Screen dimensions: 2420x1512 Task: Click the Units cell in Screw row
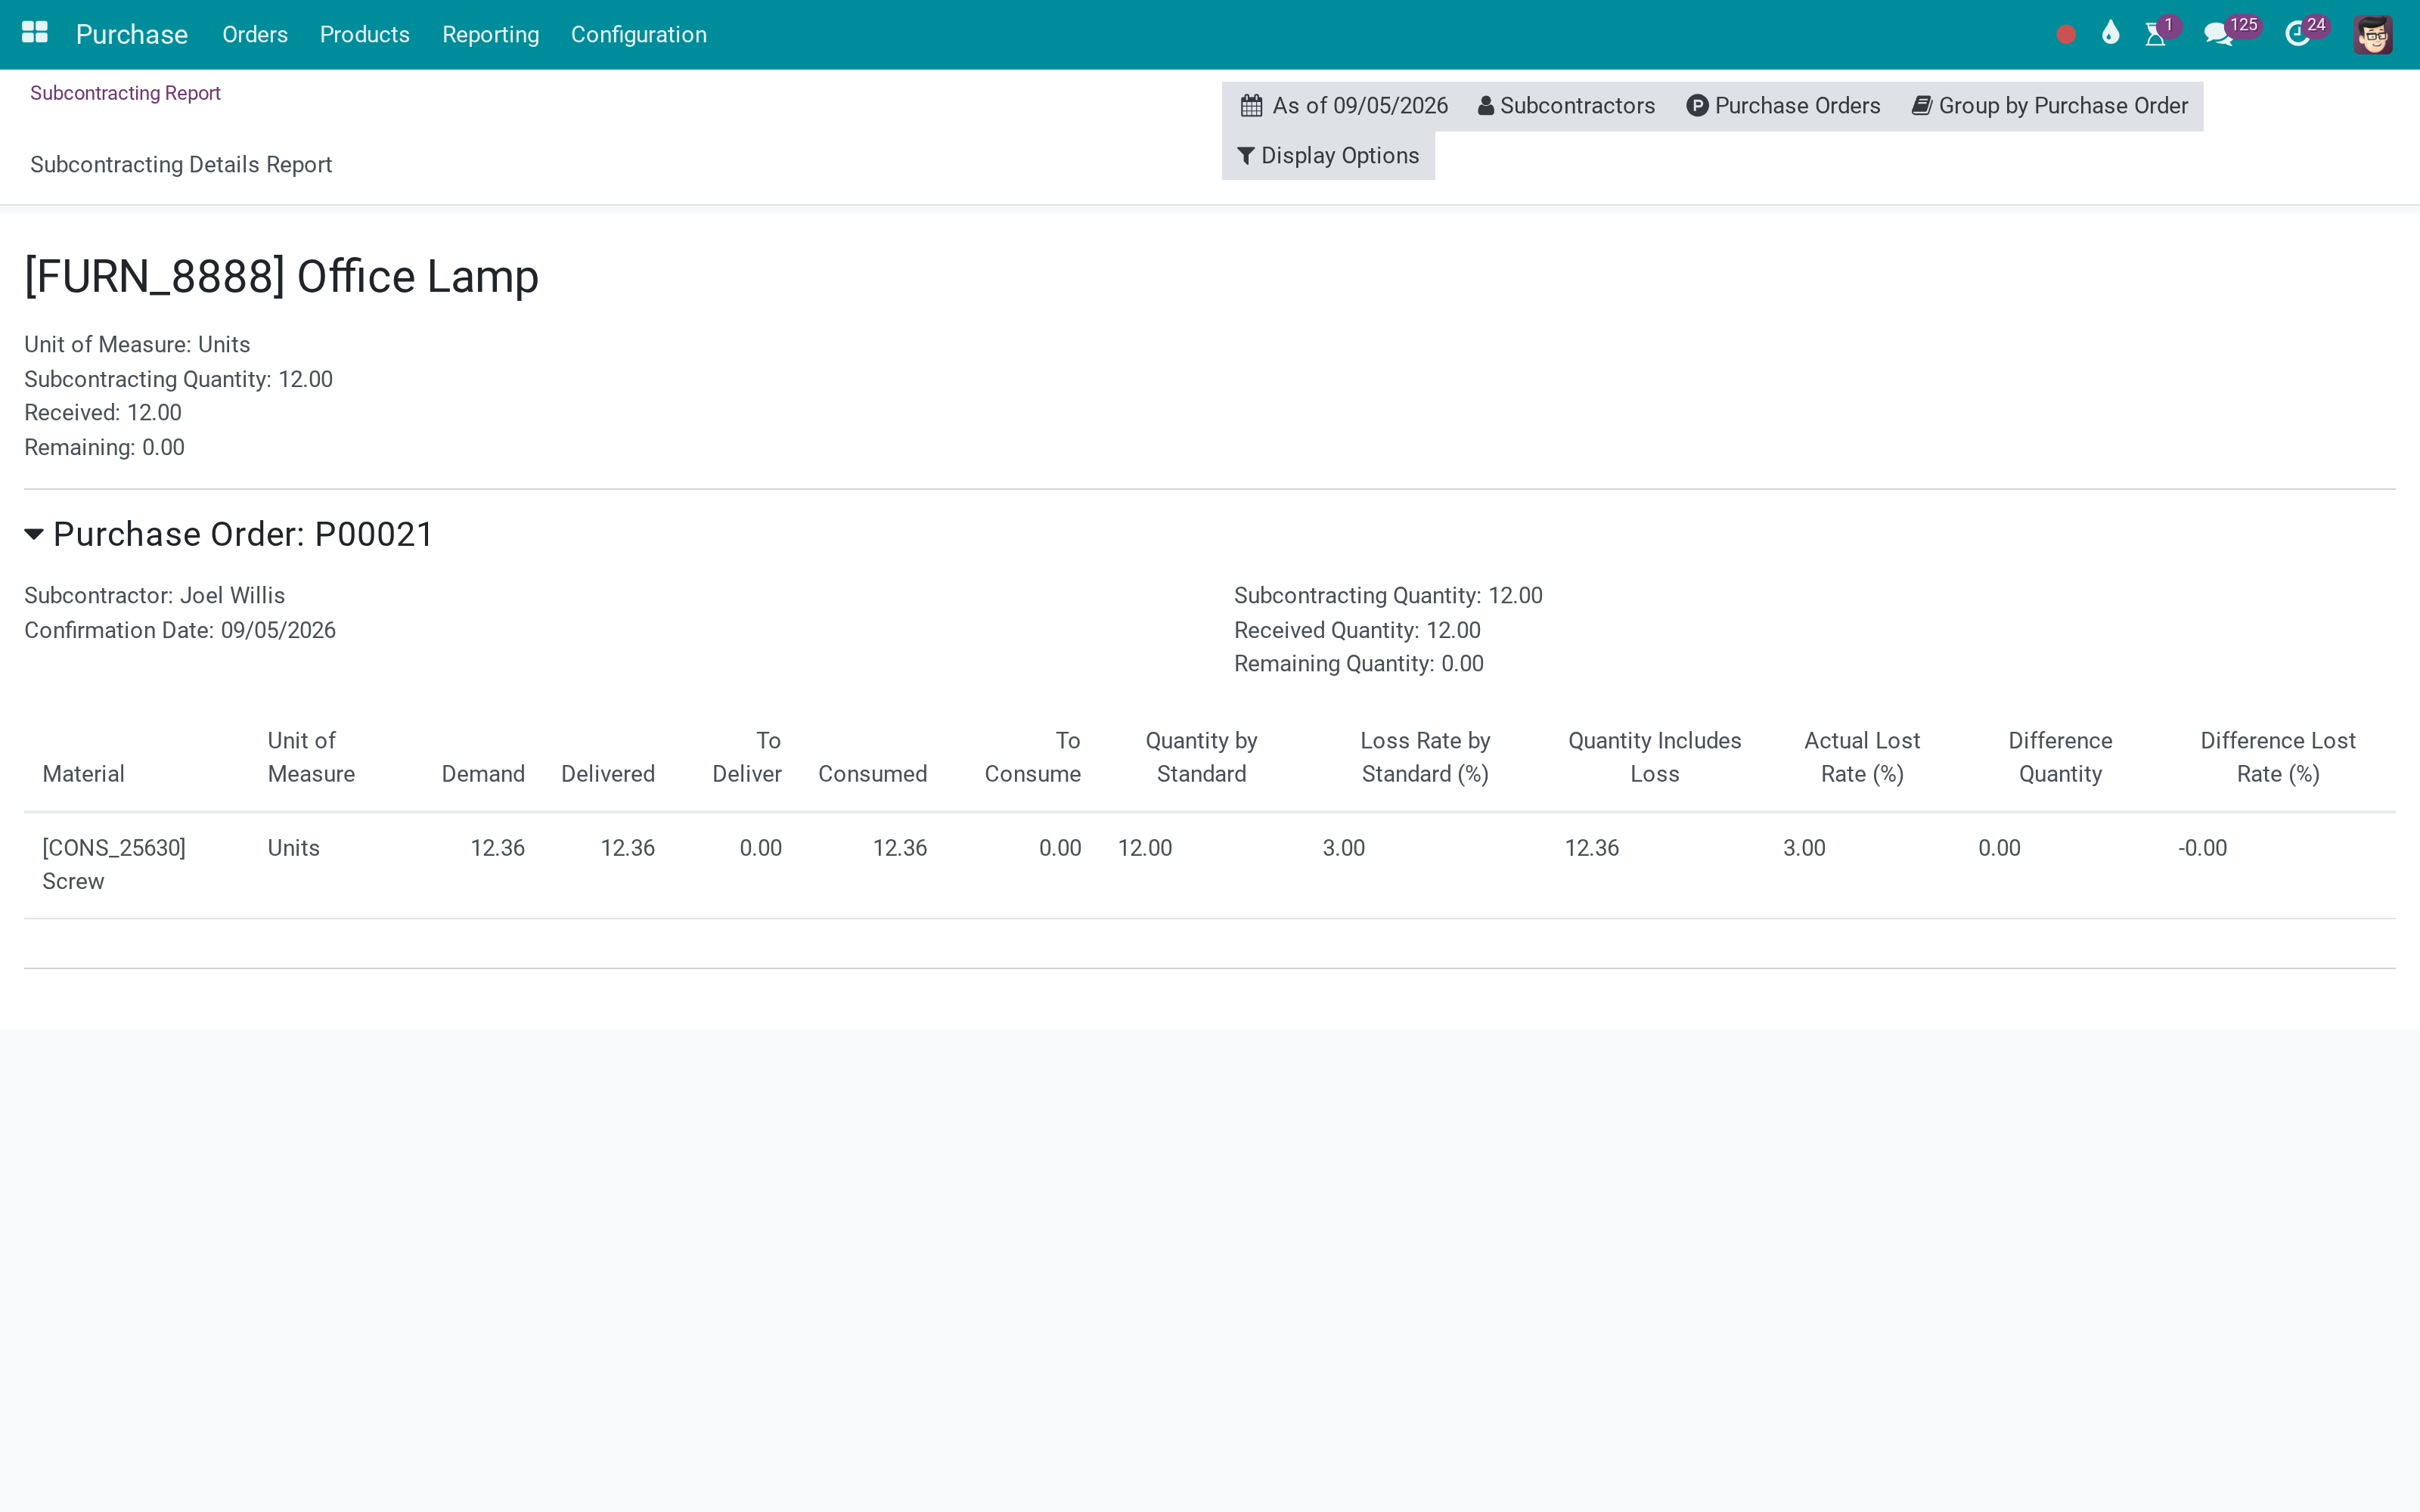(293, 848)
